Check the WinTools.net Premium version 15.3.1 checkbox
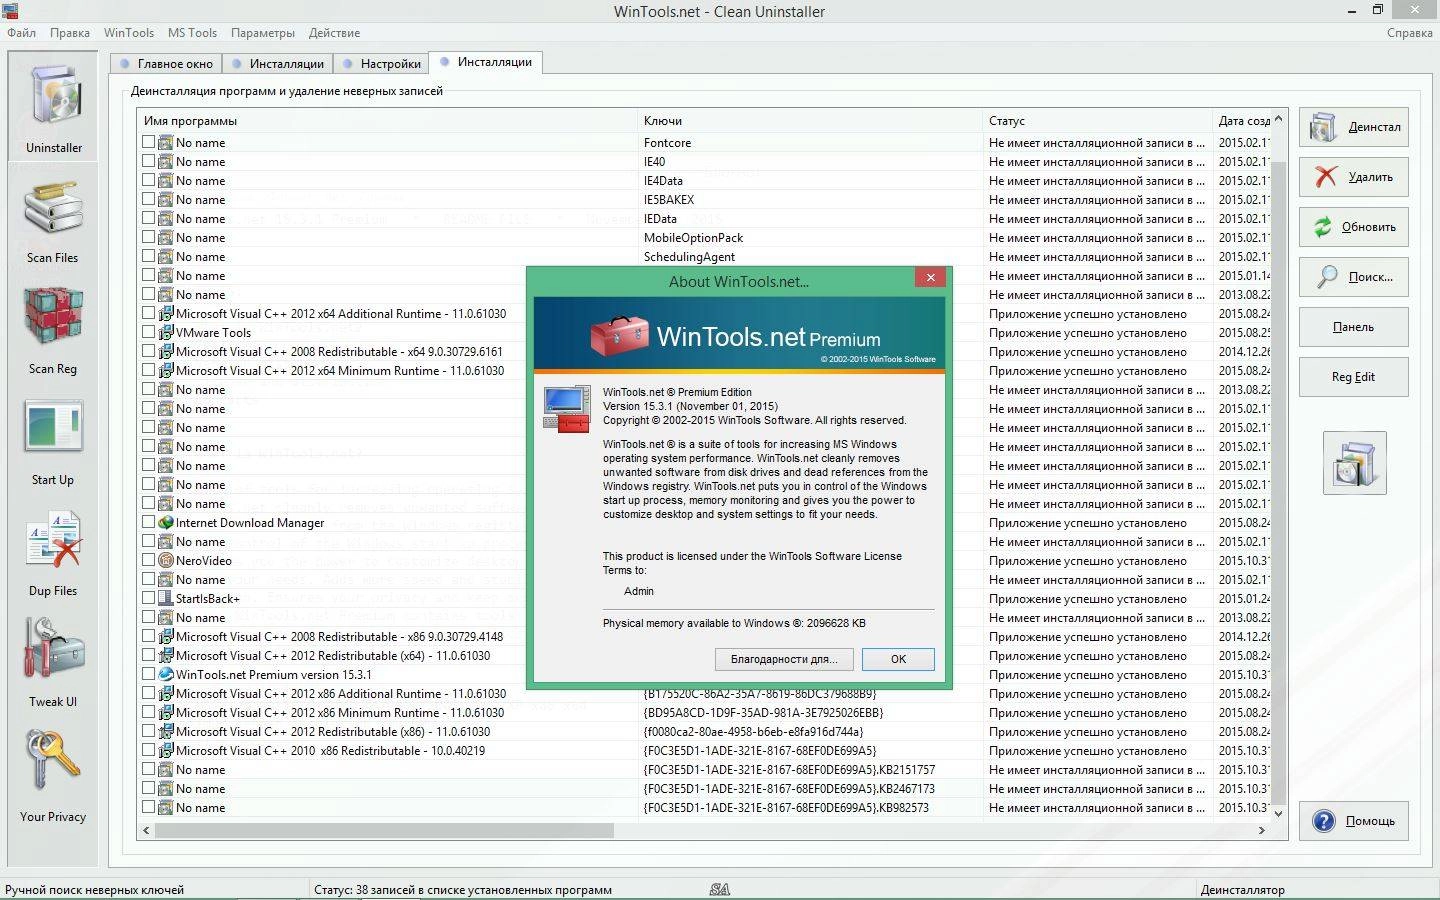 point(148,674)
